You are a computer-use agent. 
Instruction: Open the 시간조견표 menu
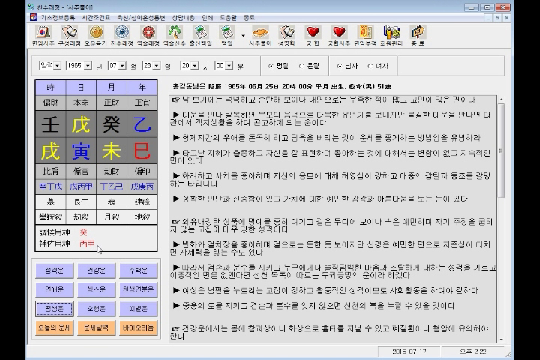click(96, 17)
